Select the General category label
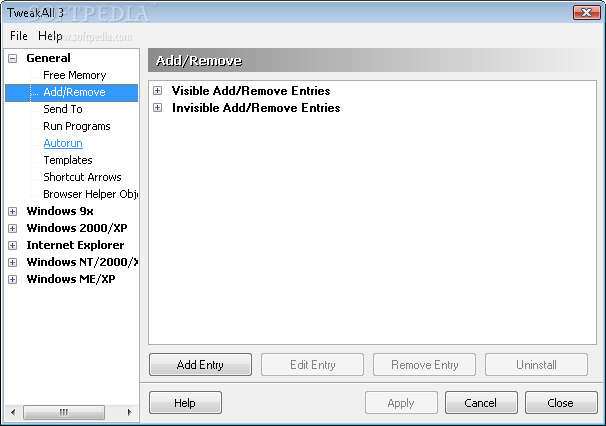This screenshot has height=426, width=606. (48, 58)
